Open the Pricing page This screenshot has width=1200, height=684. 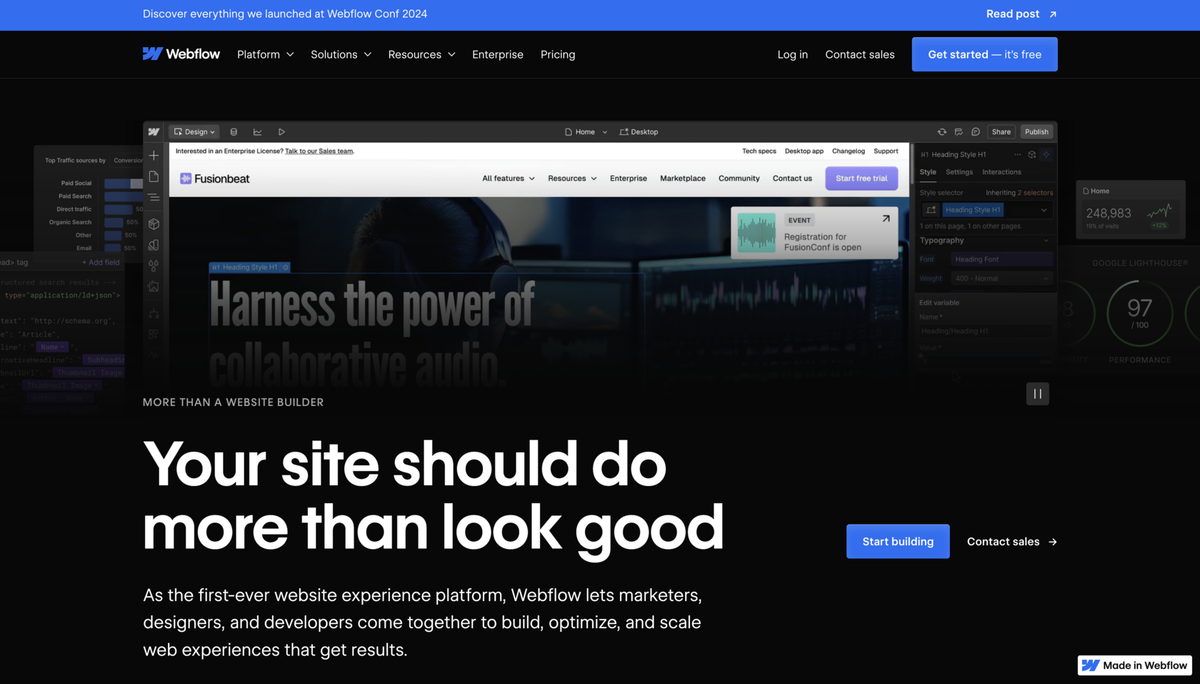(x=558, y=54)
